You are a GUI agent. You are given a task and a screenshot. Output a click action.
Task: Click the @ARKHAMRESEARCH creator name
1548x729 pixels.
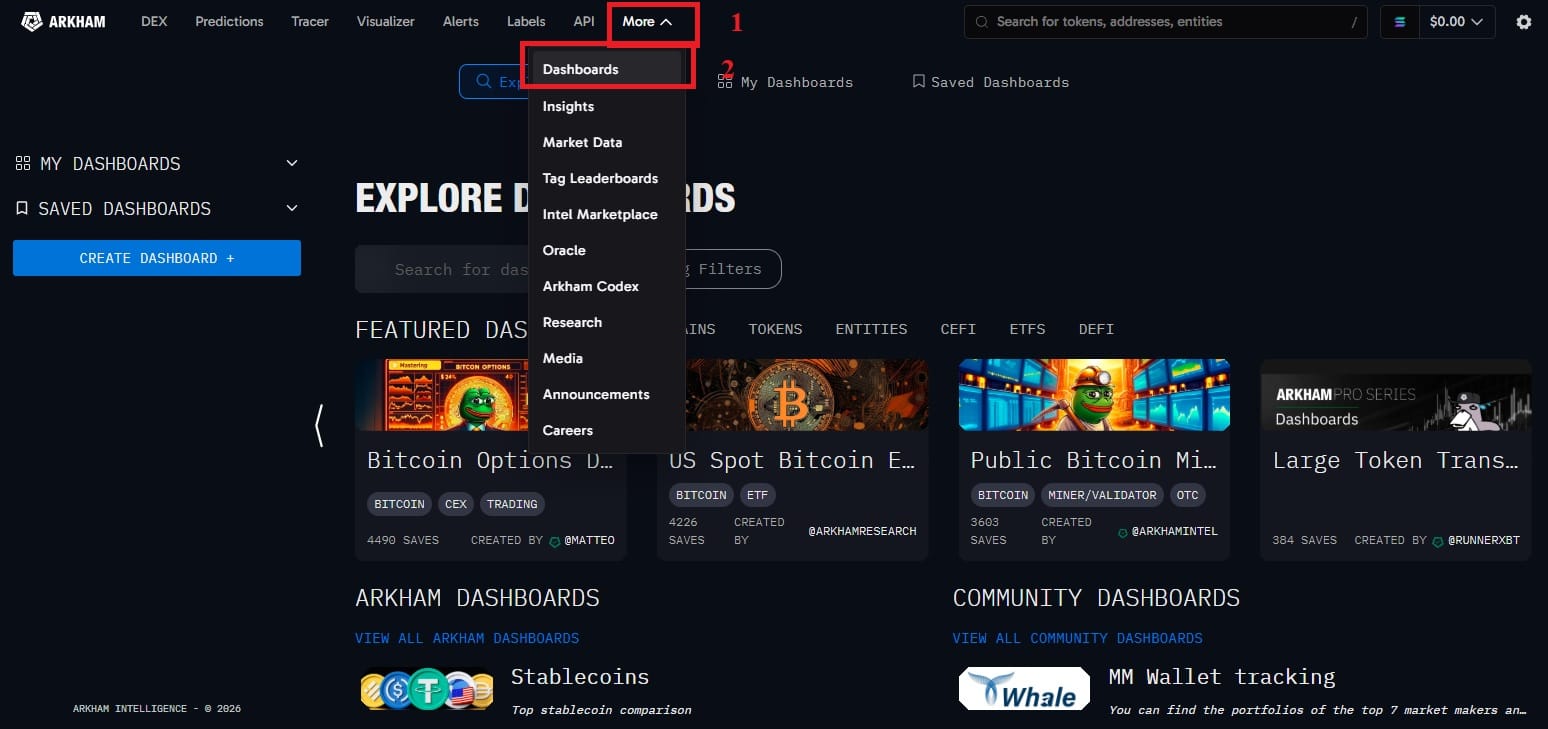point(862,531)
